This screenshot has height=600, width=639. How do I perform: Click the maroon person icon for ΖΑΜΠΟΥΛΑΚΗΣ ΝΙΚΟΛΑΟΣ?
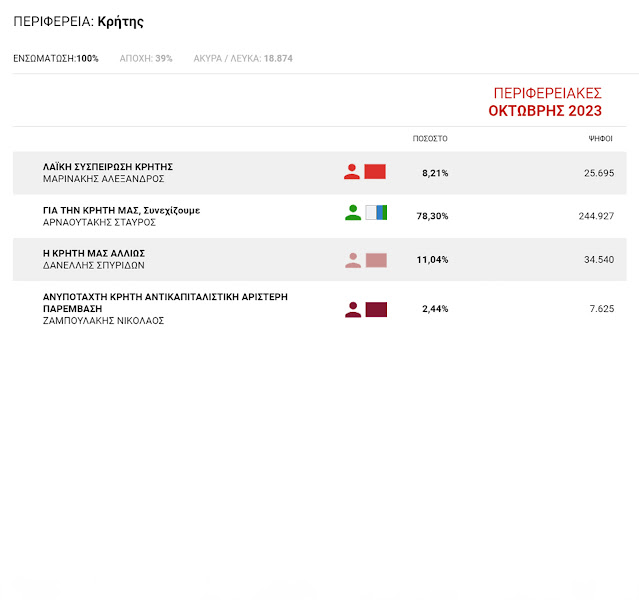pos(353,310)
